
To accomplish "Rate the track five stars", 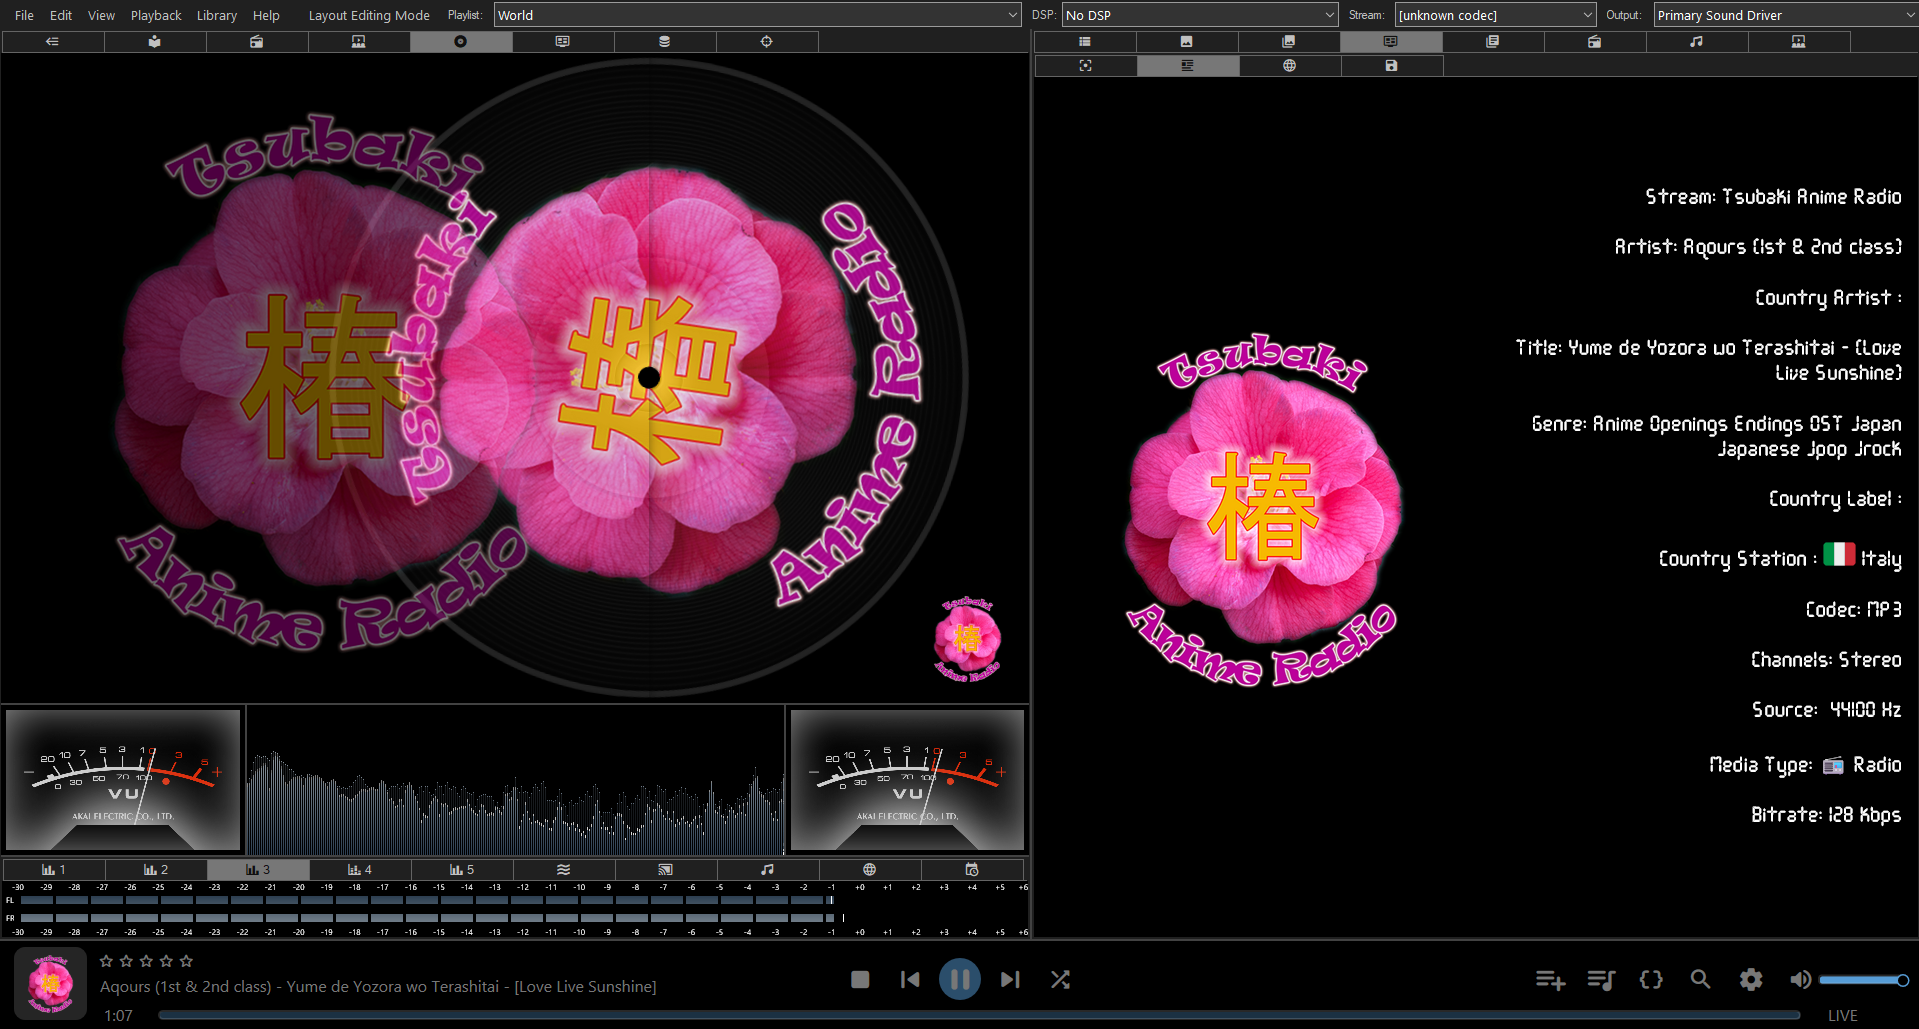I will [186, 961].
